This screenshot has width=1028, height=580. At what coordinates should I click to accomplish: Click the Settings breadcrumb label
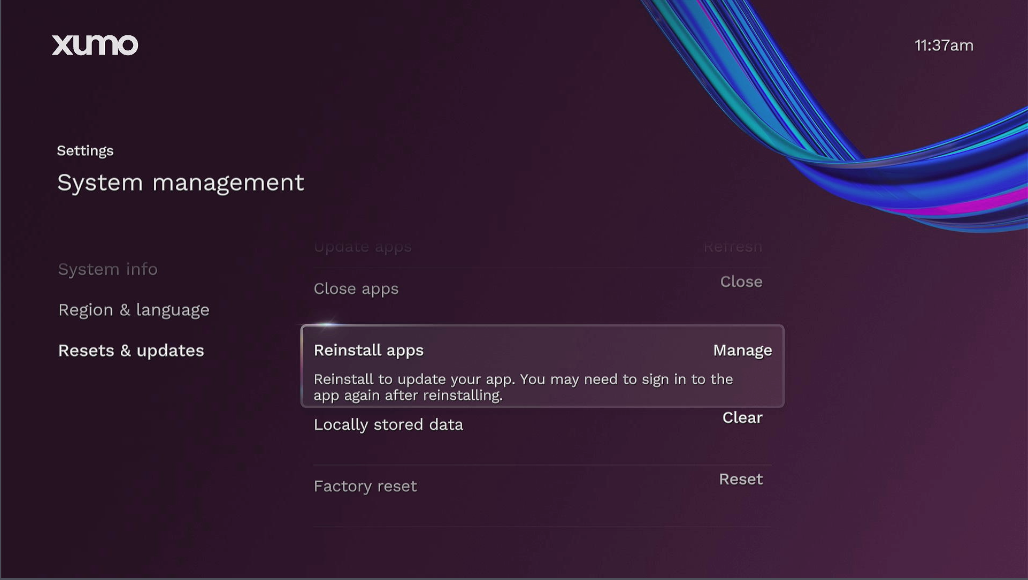[x=85, y=151]
